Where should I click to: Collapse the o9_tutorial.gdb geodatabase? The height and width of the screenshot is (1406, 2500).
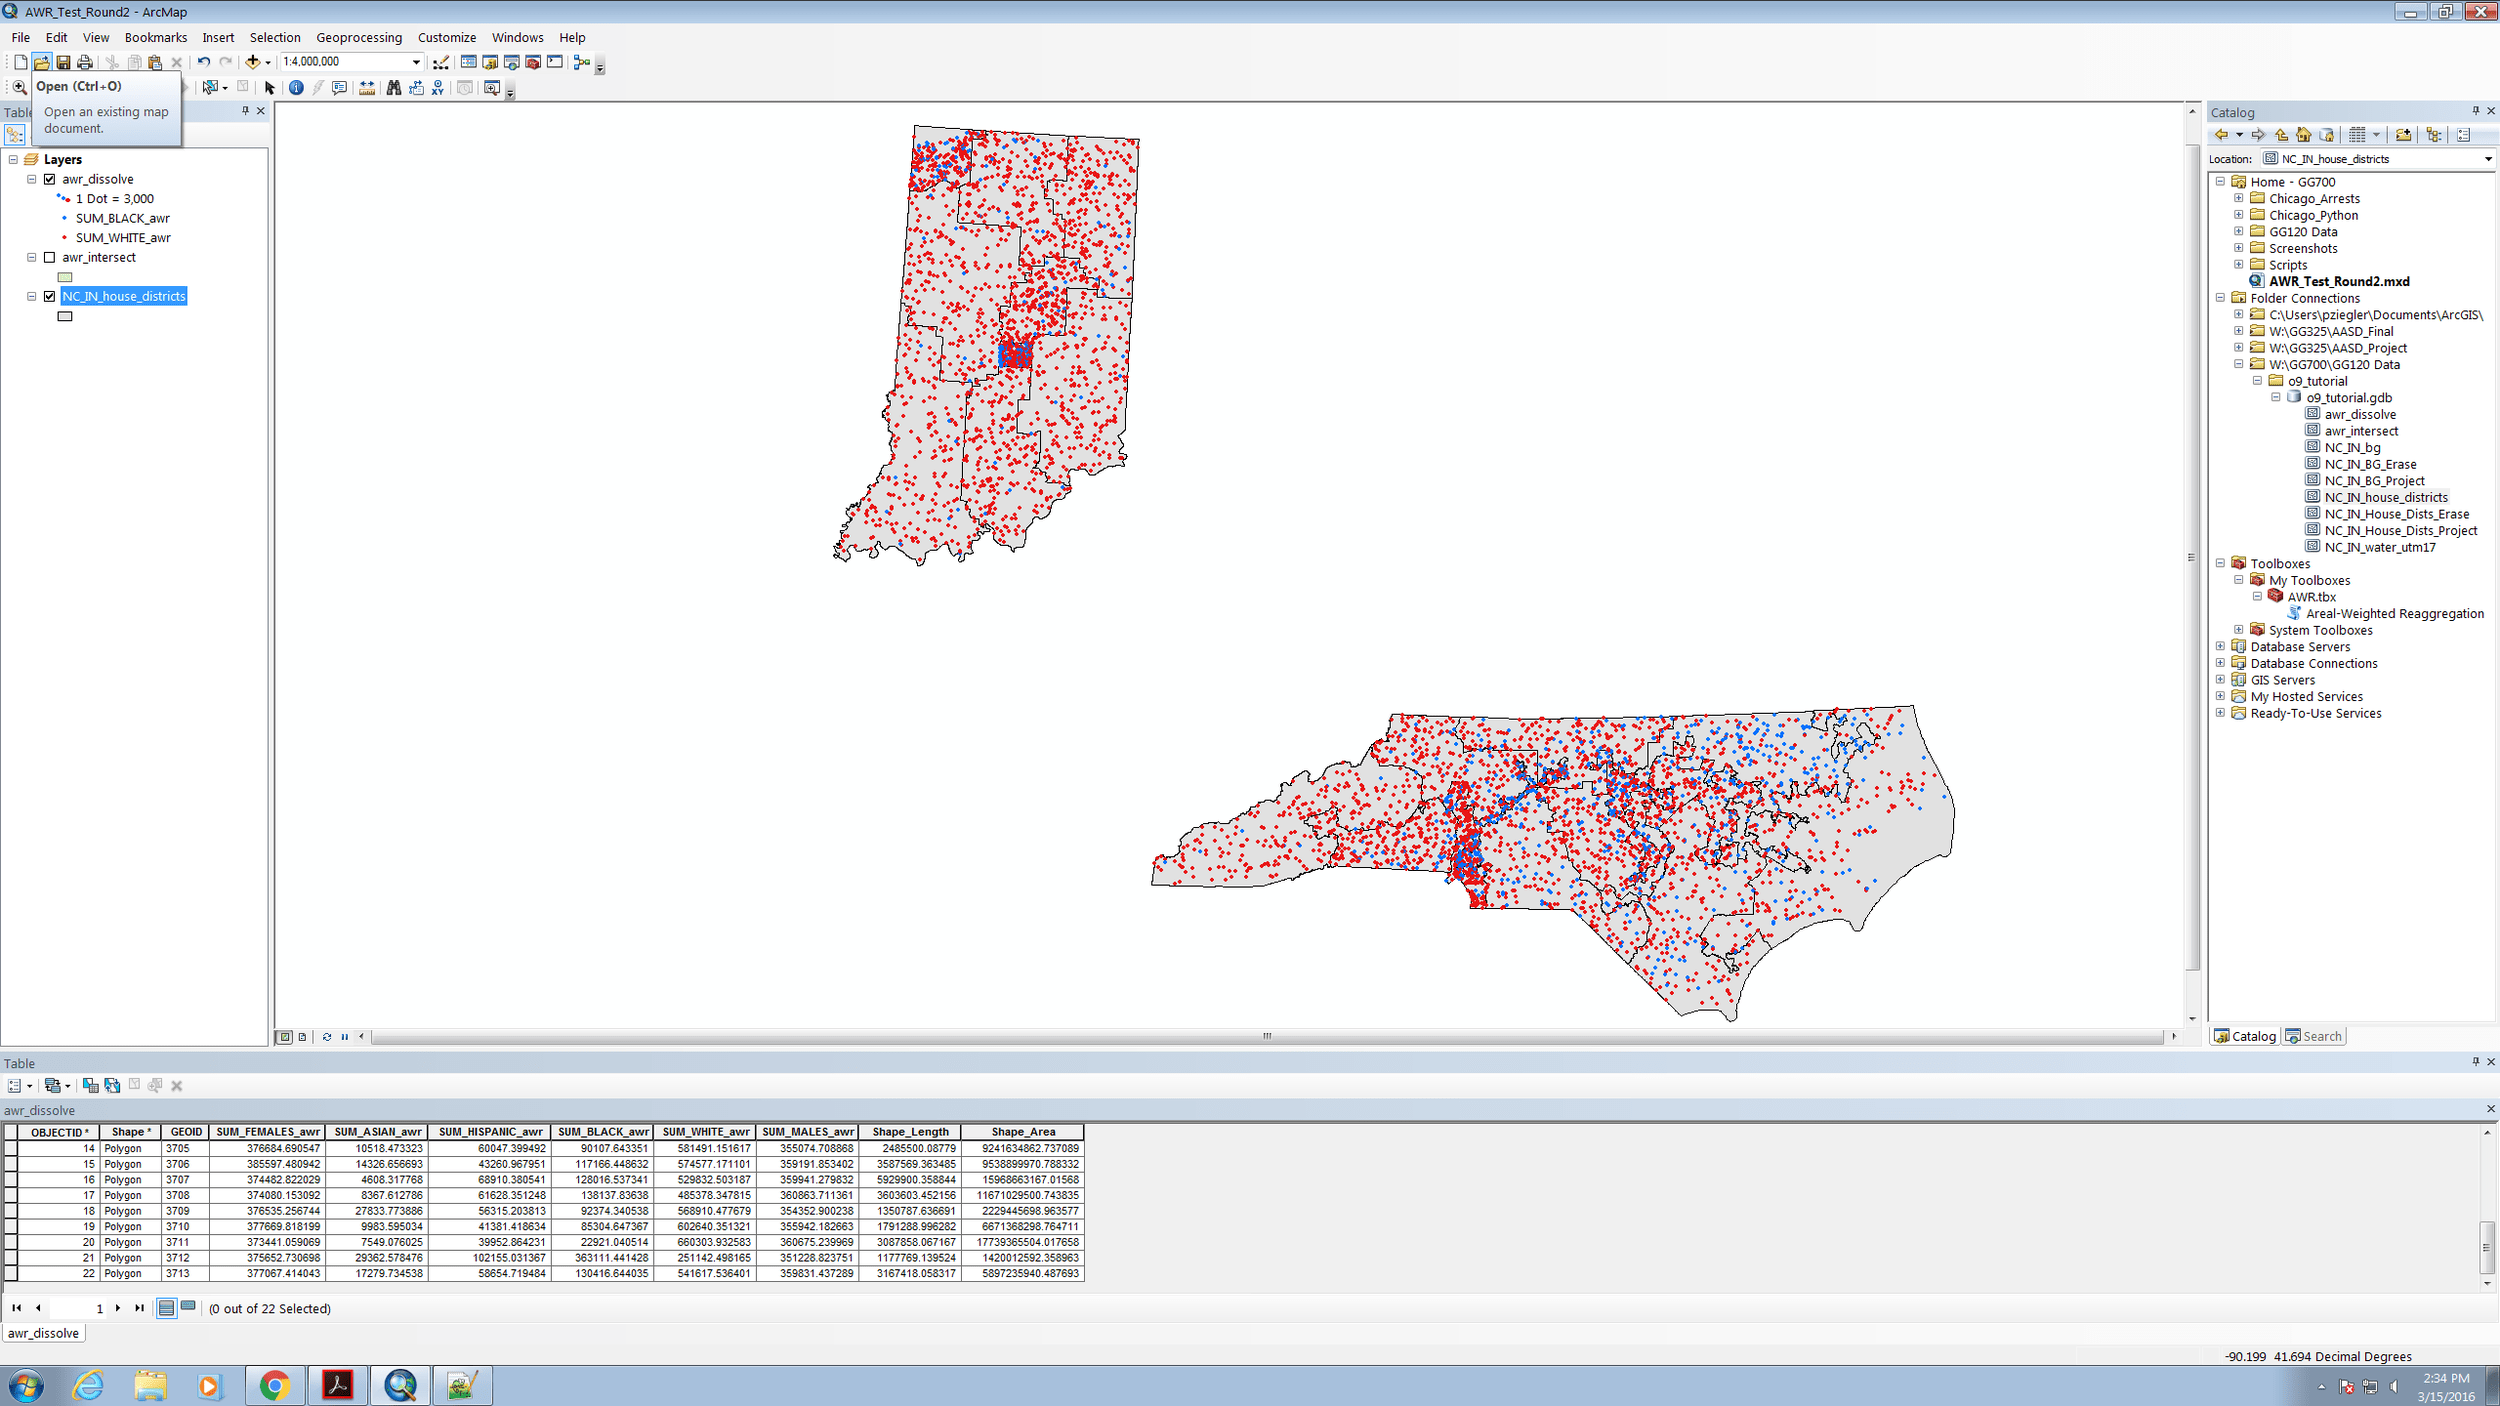coord(2276,397)
